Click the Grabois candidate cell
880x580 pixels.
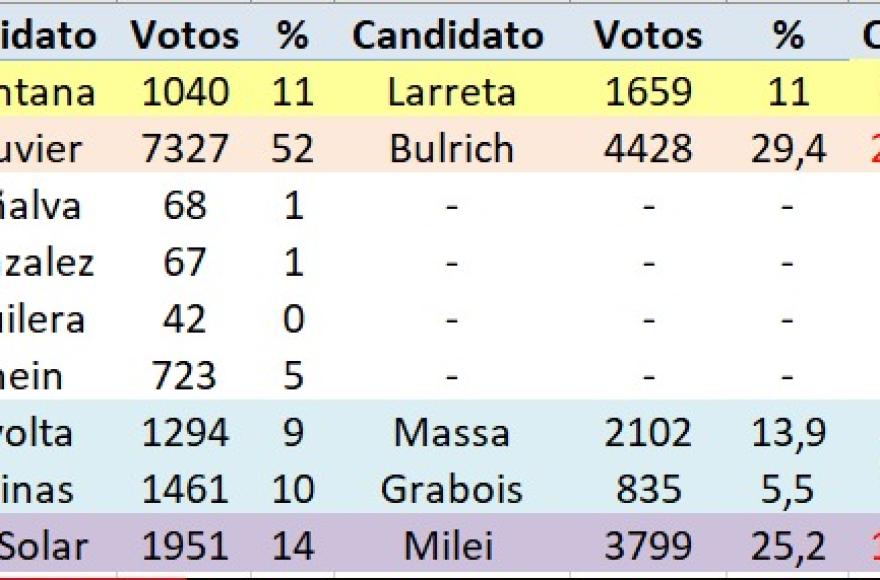(452, 488)
